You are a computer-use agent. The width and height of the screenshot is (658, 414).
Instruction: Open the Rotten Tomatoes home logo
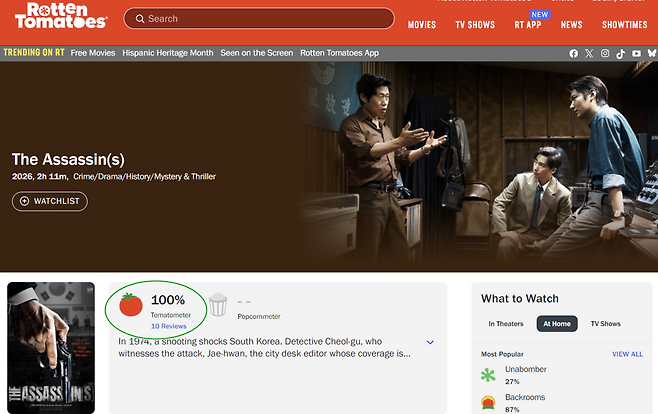click(x=61, y=16)
